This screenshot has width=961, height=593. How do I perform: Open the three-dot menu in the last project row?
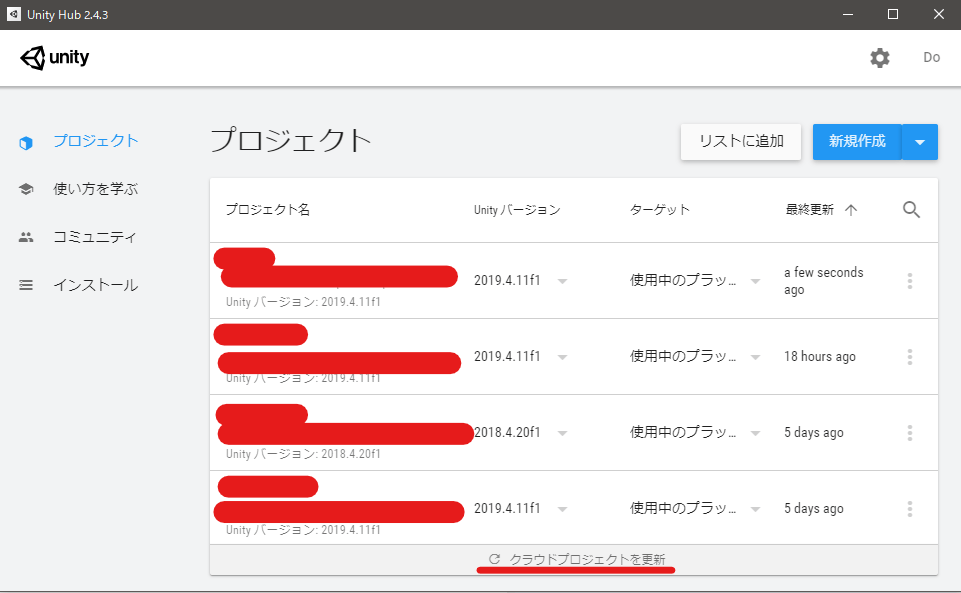pyautogui.click(x=910, y=508)
